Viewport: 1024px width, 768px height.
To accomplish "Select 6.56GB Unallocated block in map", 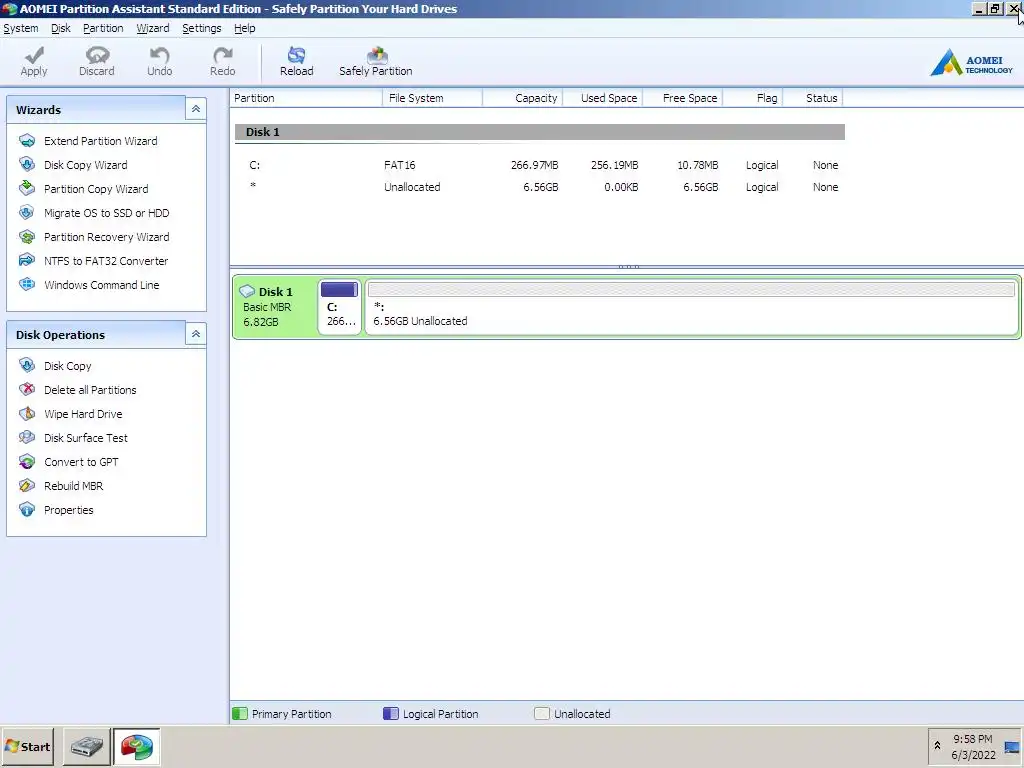I will click(x=691, y=306).
